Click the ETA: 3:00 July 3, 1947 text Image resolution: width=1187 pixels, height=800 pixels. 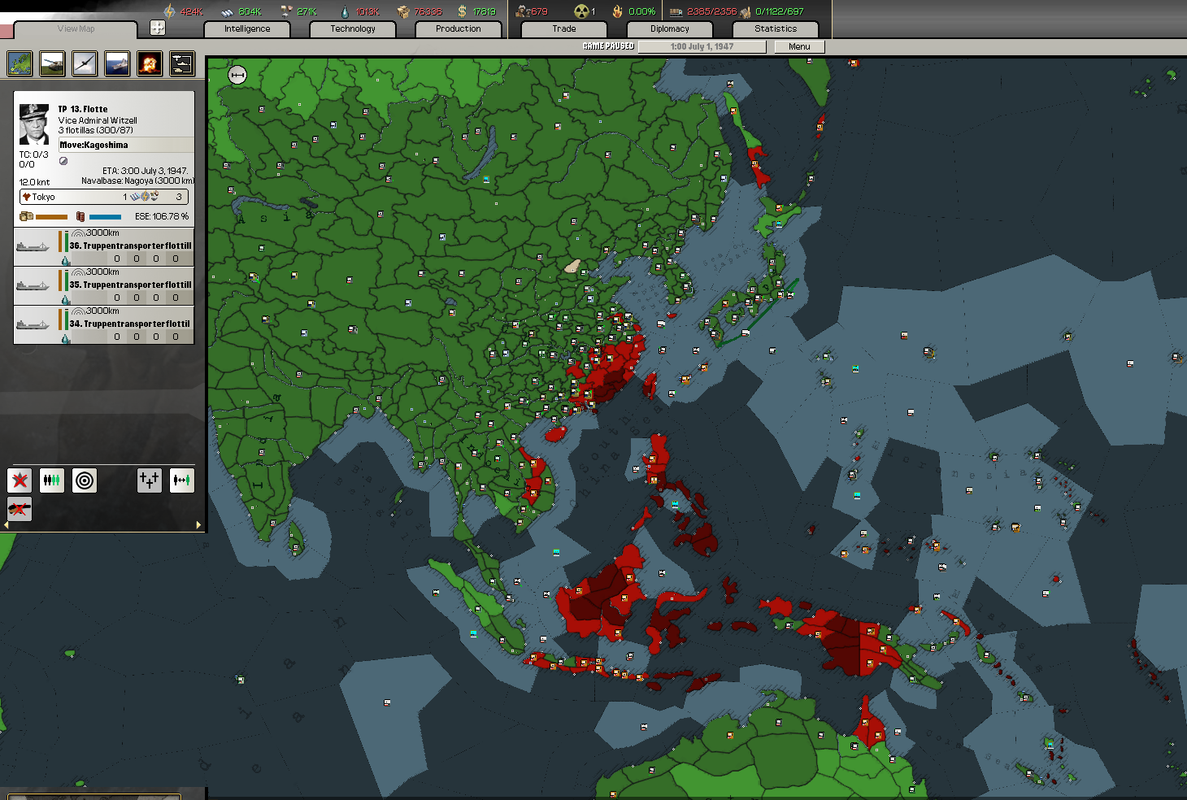click(145, 171)
